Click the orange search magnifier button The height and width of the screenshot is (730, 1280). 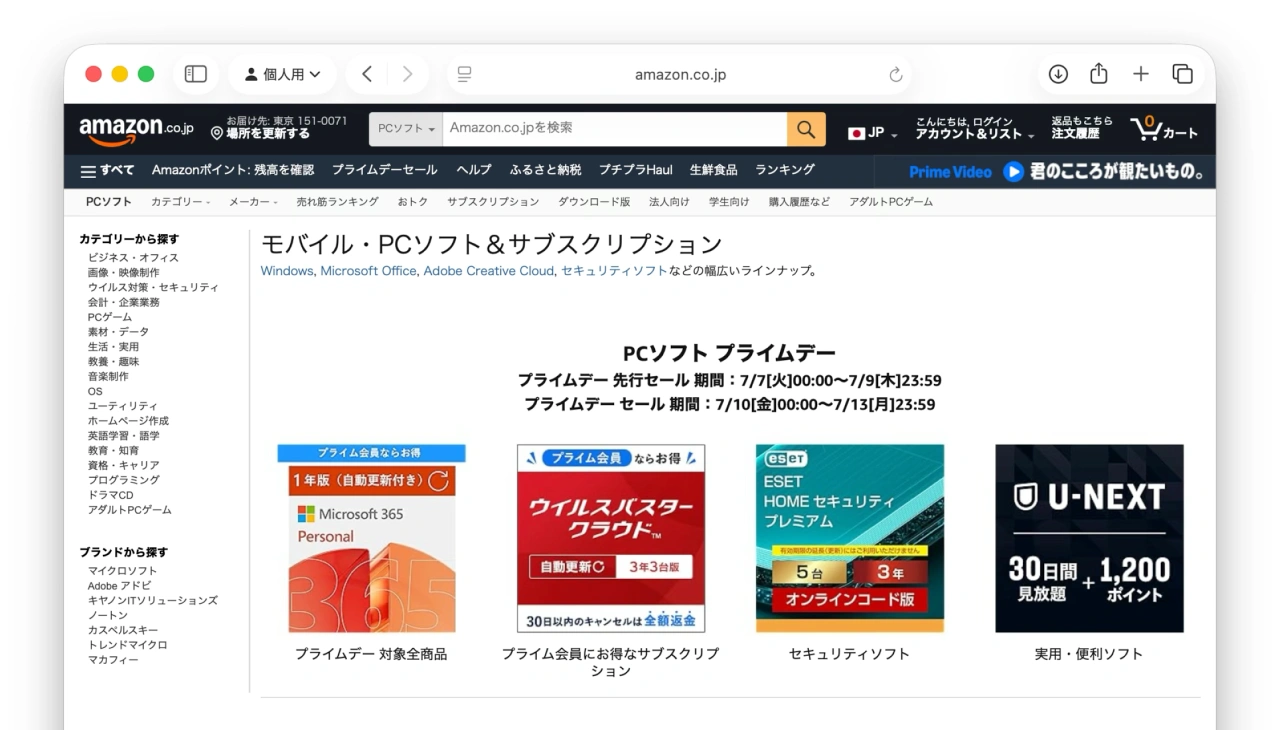point(806,129)
